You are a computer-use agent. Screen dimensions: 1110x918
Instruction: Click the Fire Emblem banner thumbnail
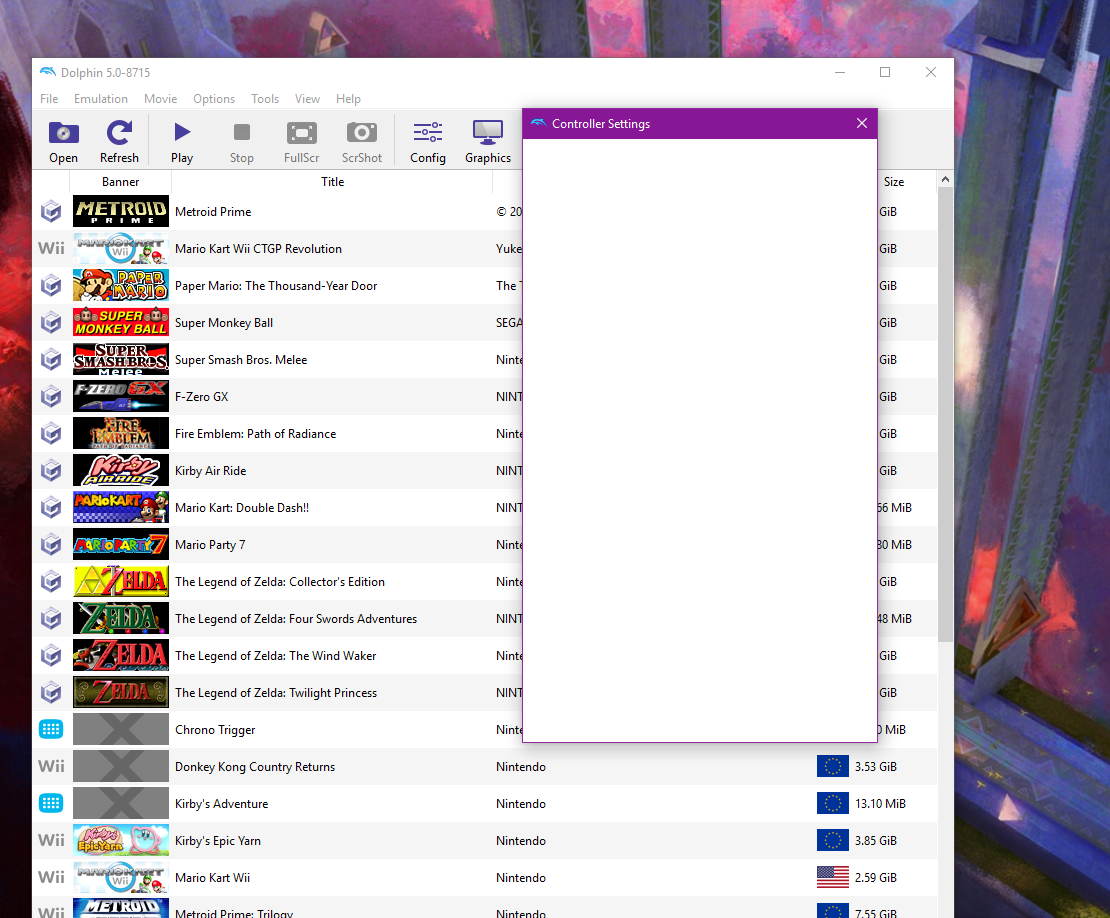121,433
